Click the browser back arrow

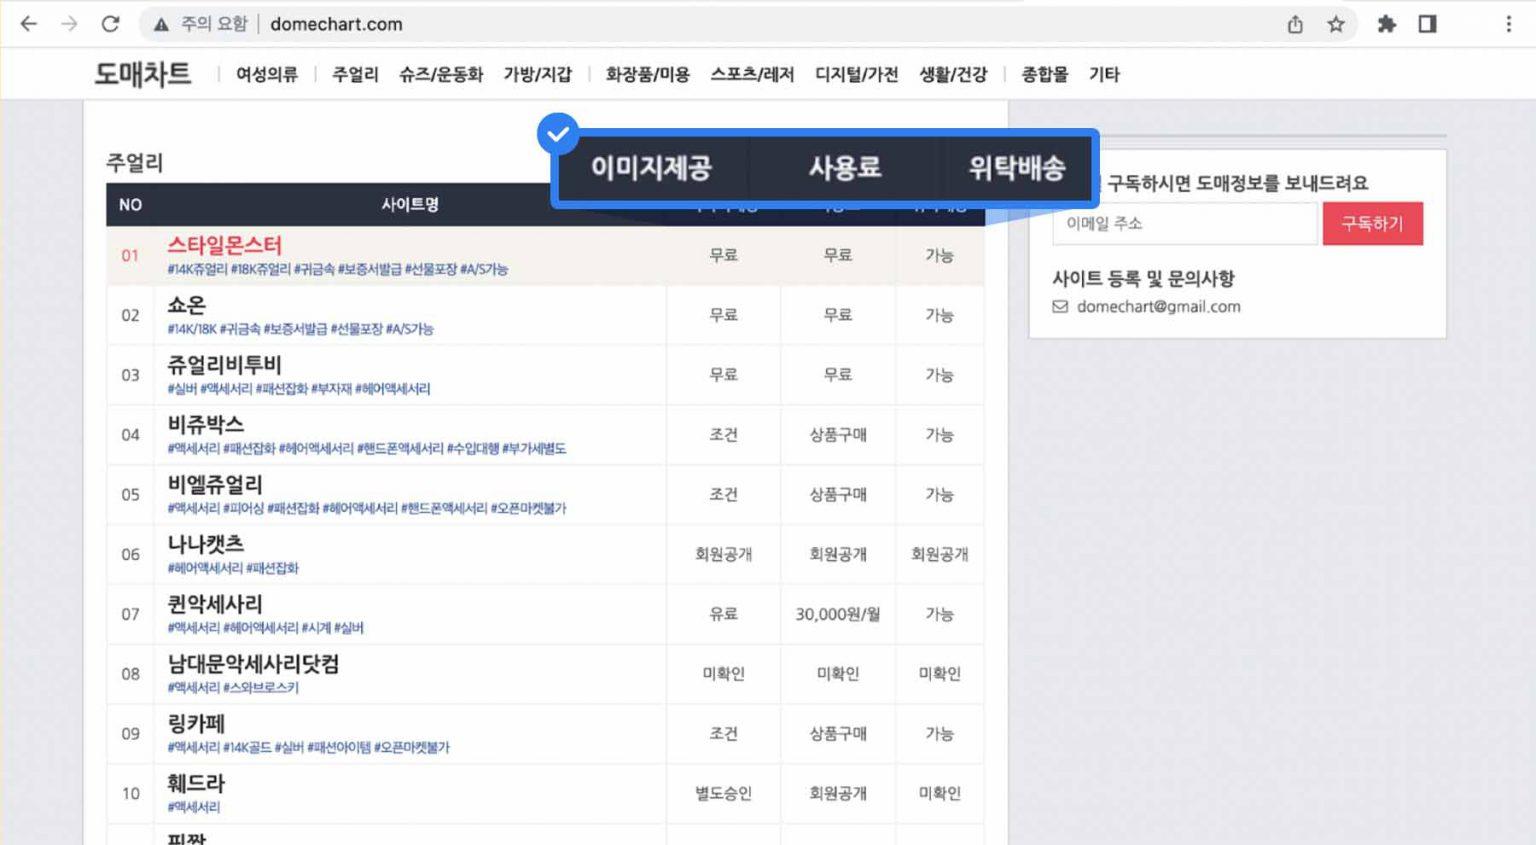[28, 24]
